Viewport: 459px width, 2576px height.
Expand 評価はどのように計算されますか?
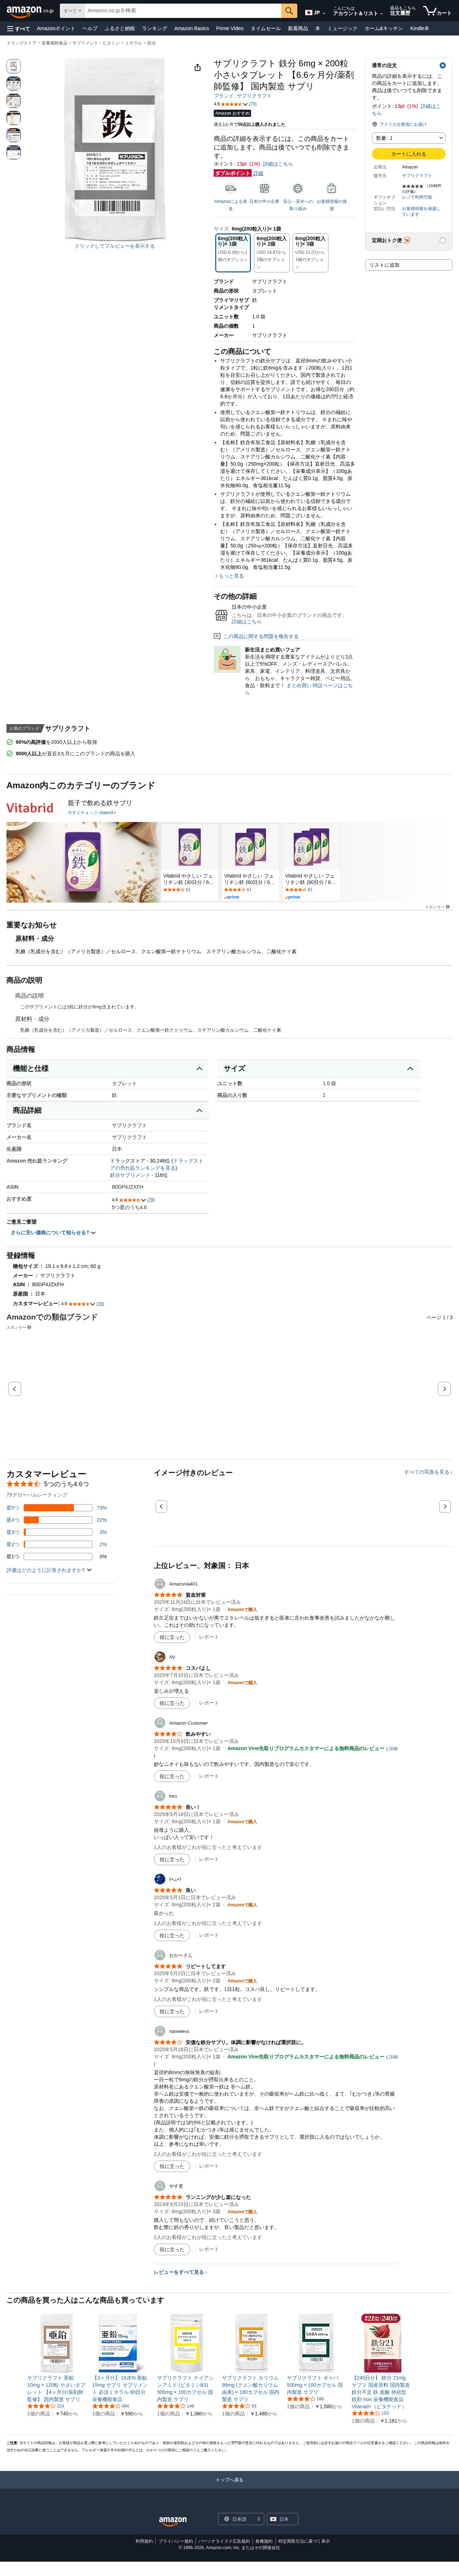(49, 1570)
